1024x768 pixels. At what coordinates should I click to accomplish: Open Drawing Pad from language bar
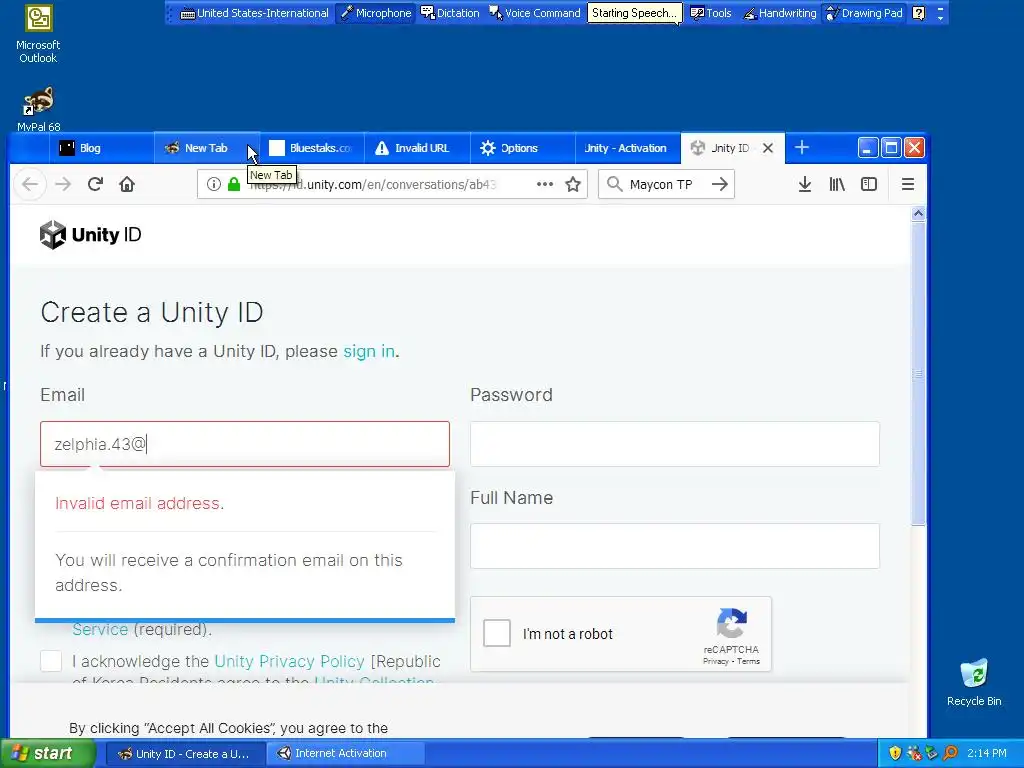click(x=863, y=13)
